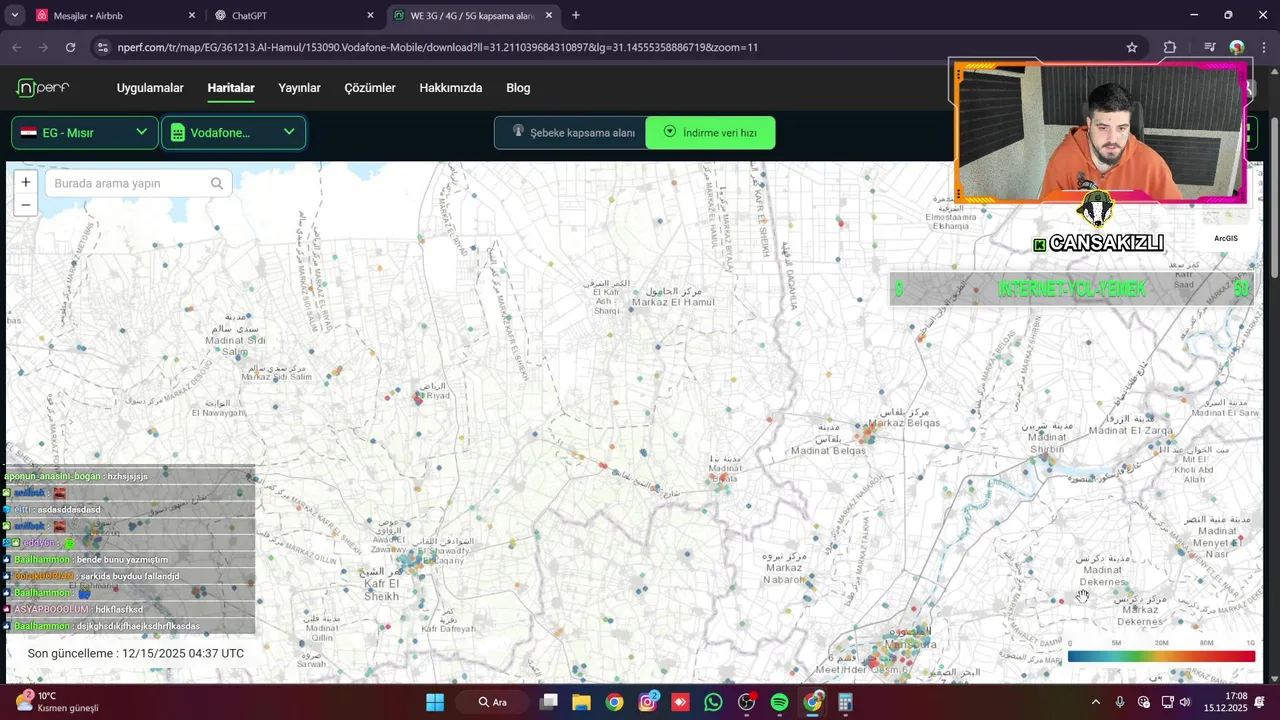Open volume control in system tray
Screen dimensions: 1280x720
click(1185, 702)
